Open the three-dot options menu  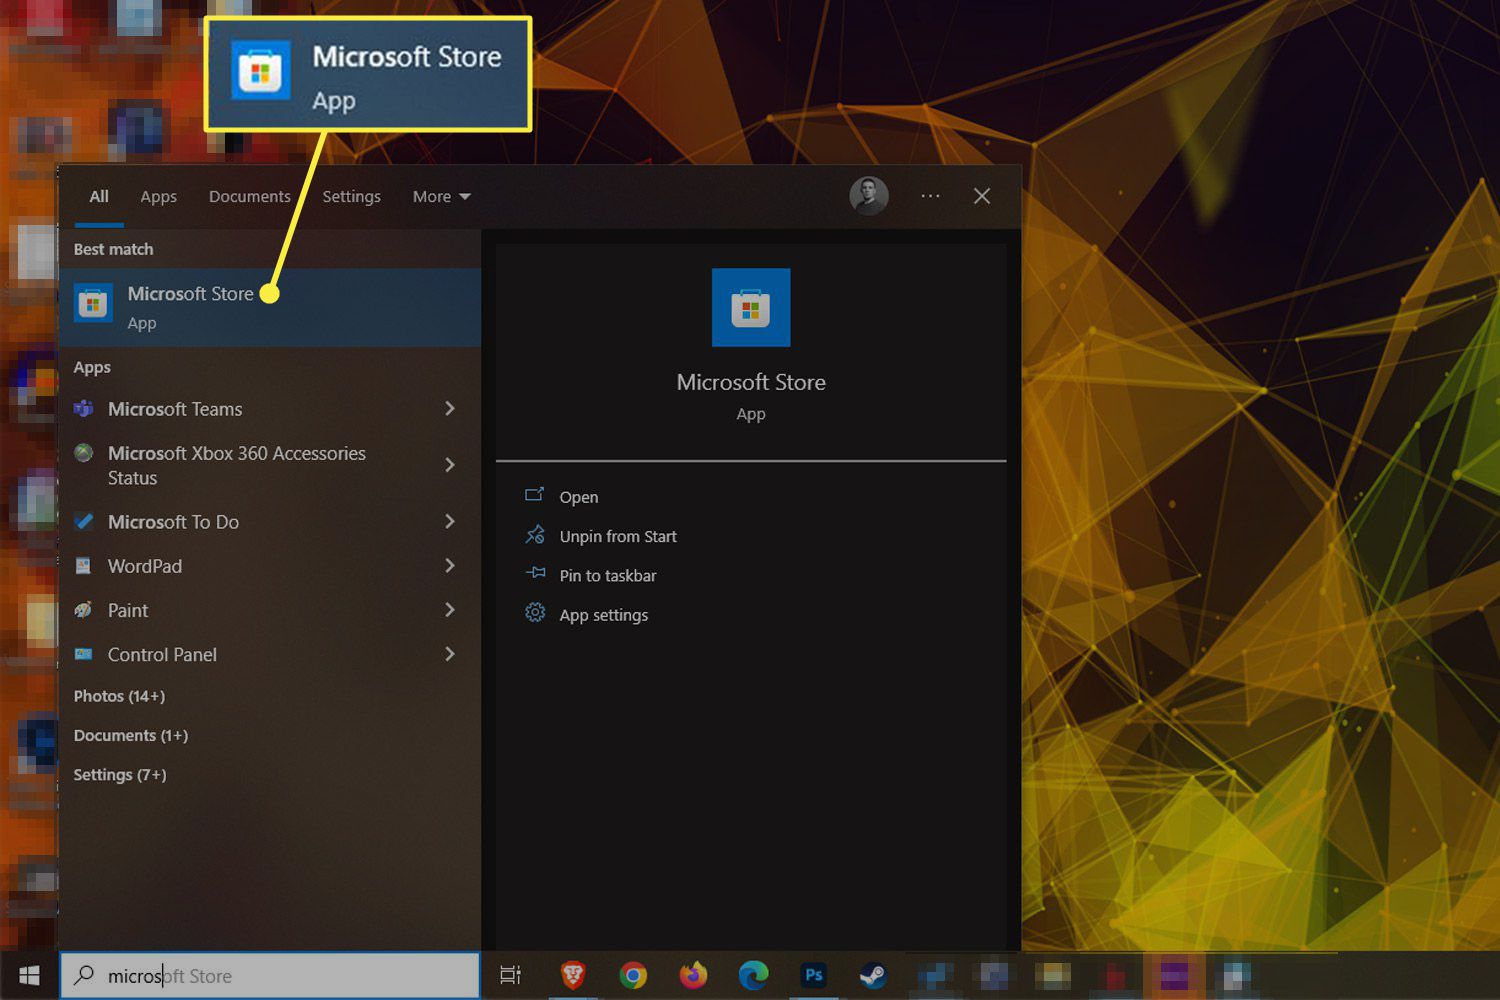(930, 196)
